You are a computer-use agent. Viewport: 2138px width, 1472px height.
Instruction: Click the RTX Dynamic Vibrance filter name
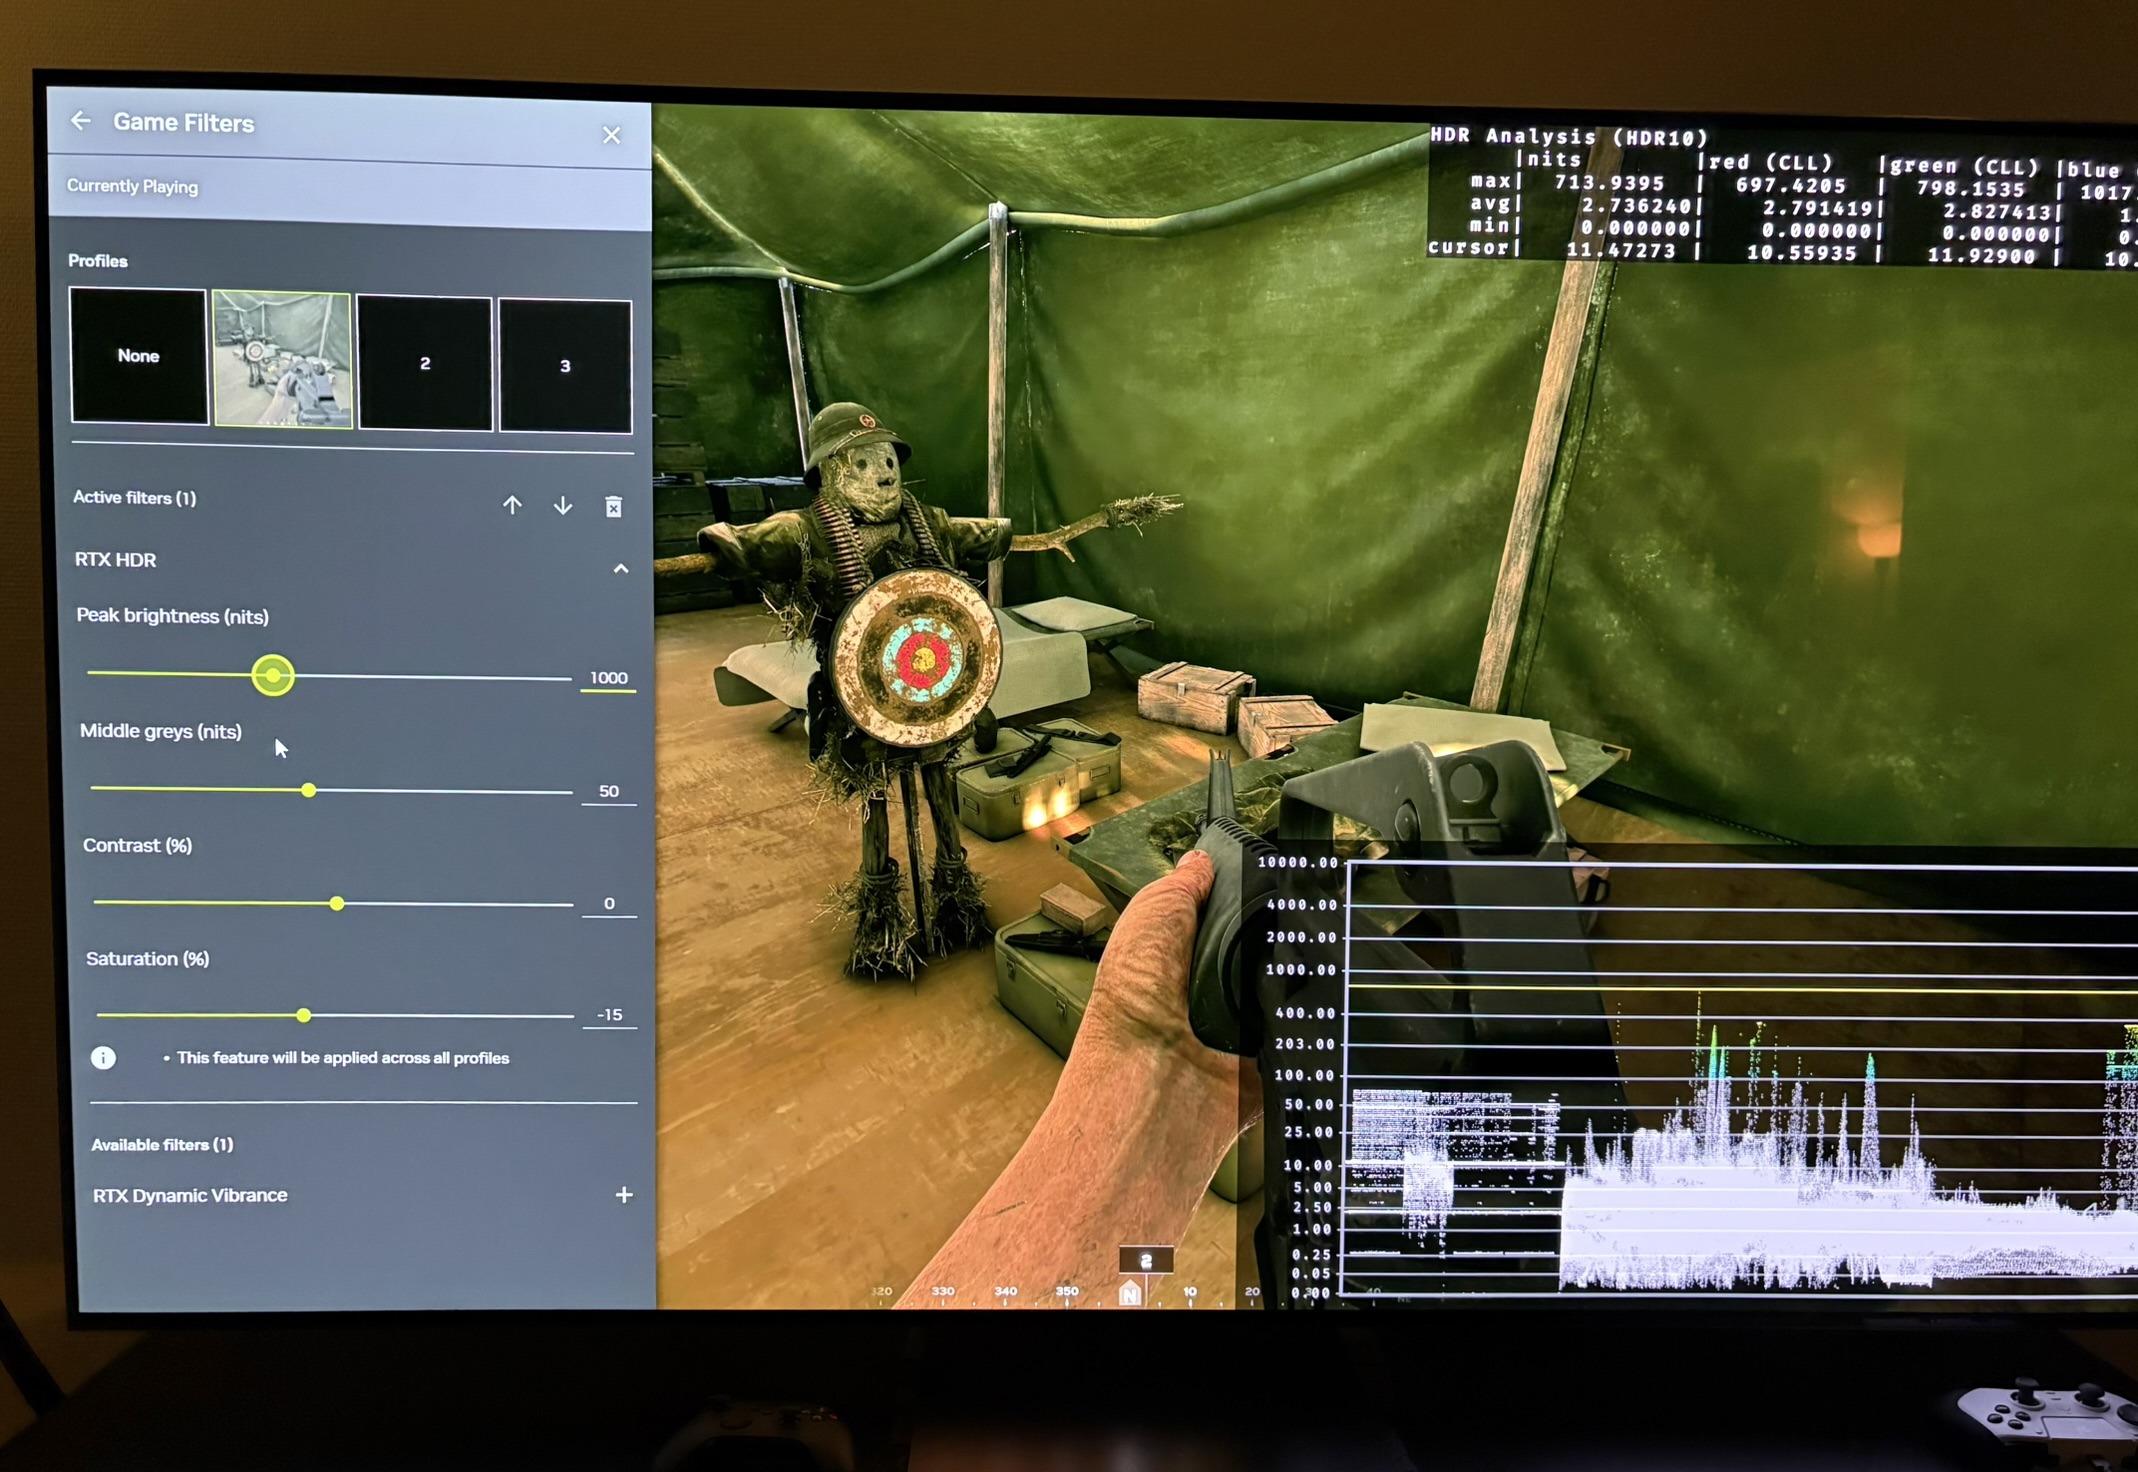tap(190, 1195)
